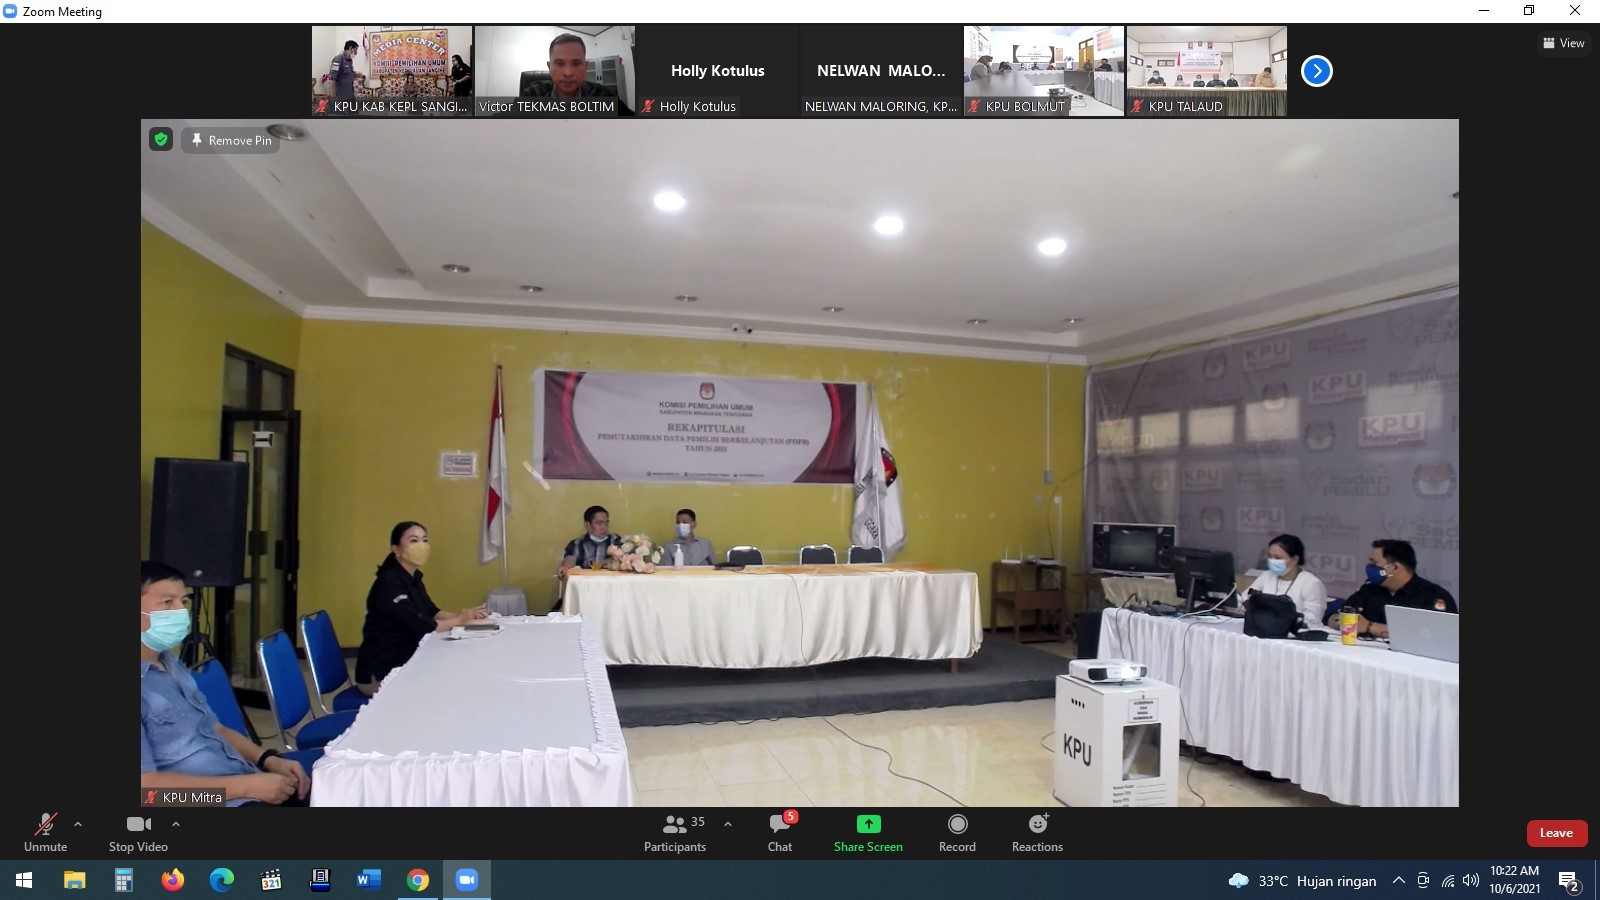Click the green encryption shield icon

click(161, 140)
